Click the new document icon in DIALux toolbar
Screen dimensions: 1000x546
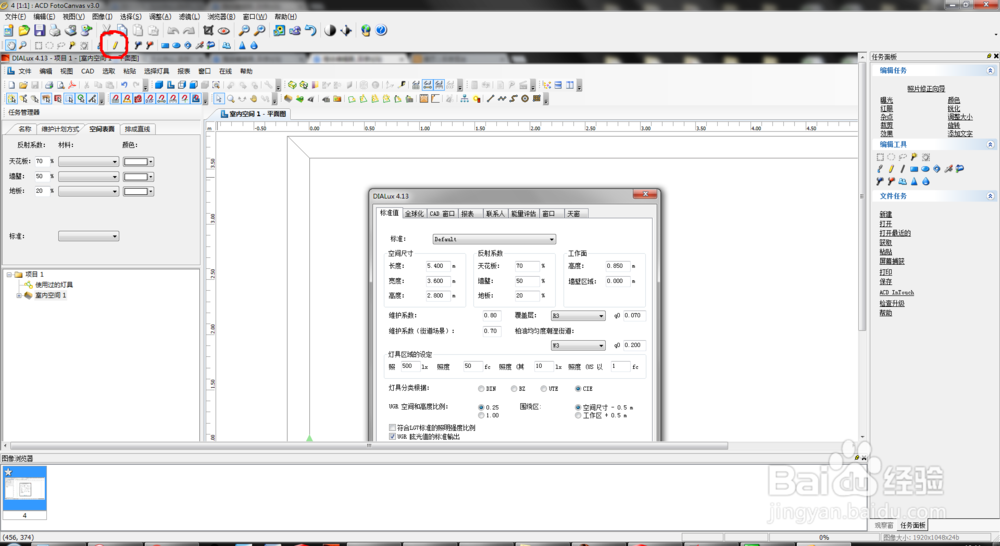[x=11, y=85]
